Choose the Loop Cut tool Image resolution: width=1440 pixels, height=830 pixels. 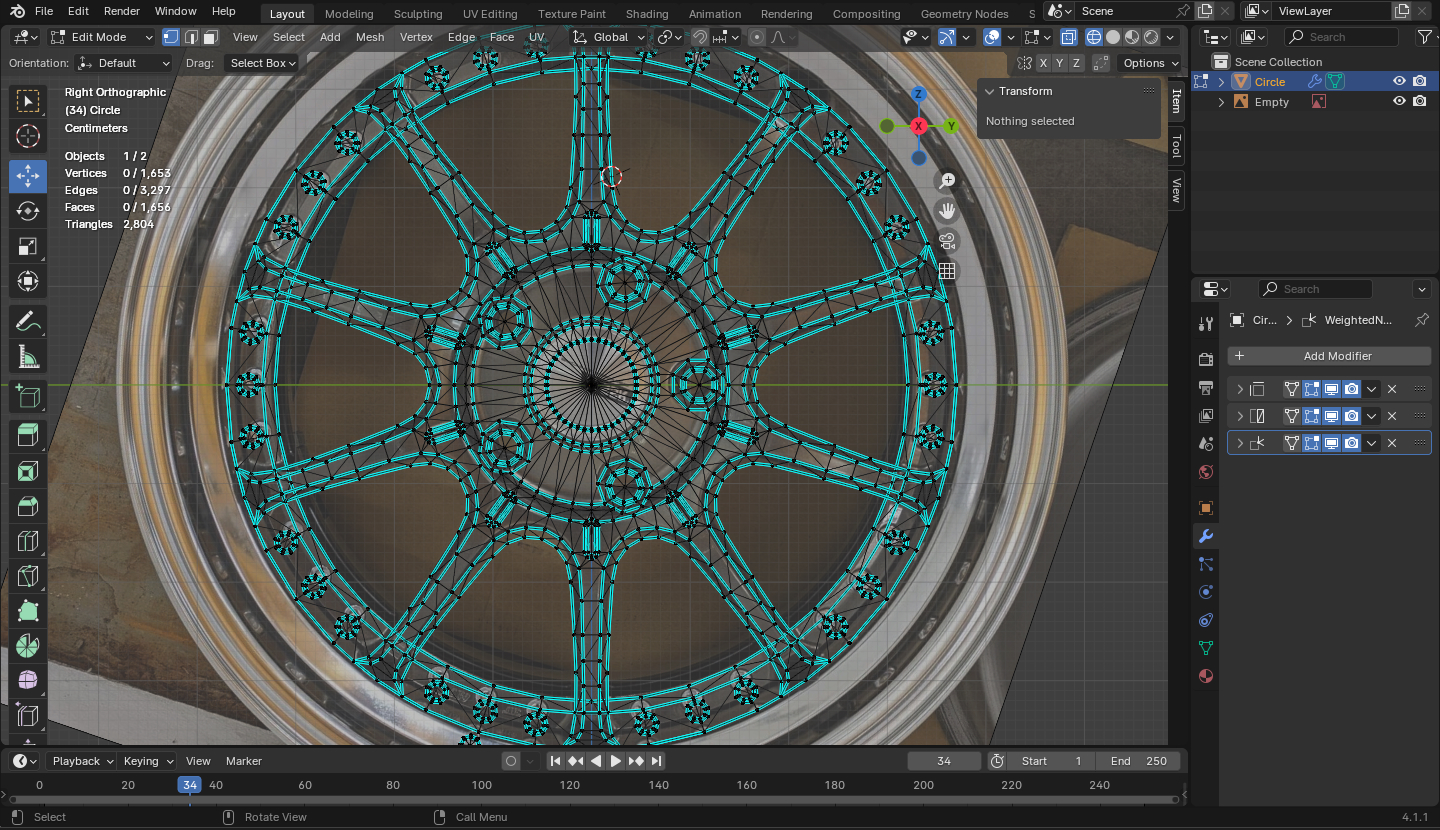(28, 542)
